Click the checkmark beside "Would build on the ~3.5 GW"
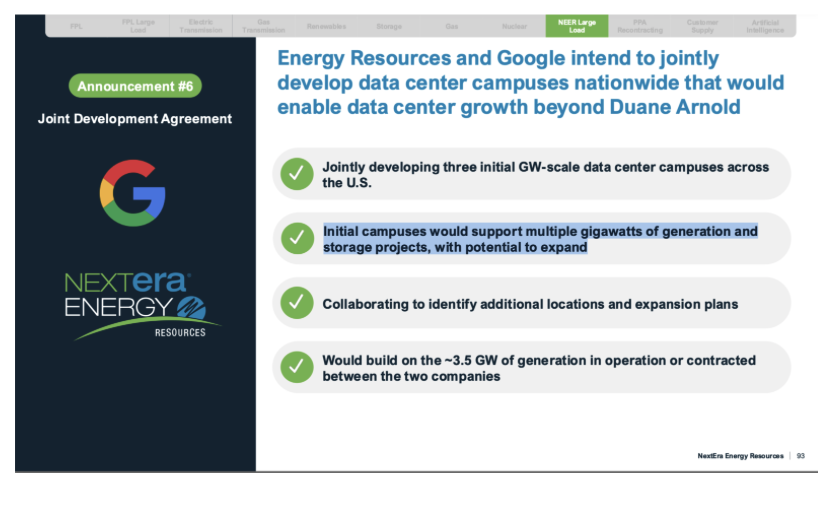 [297, 367]
